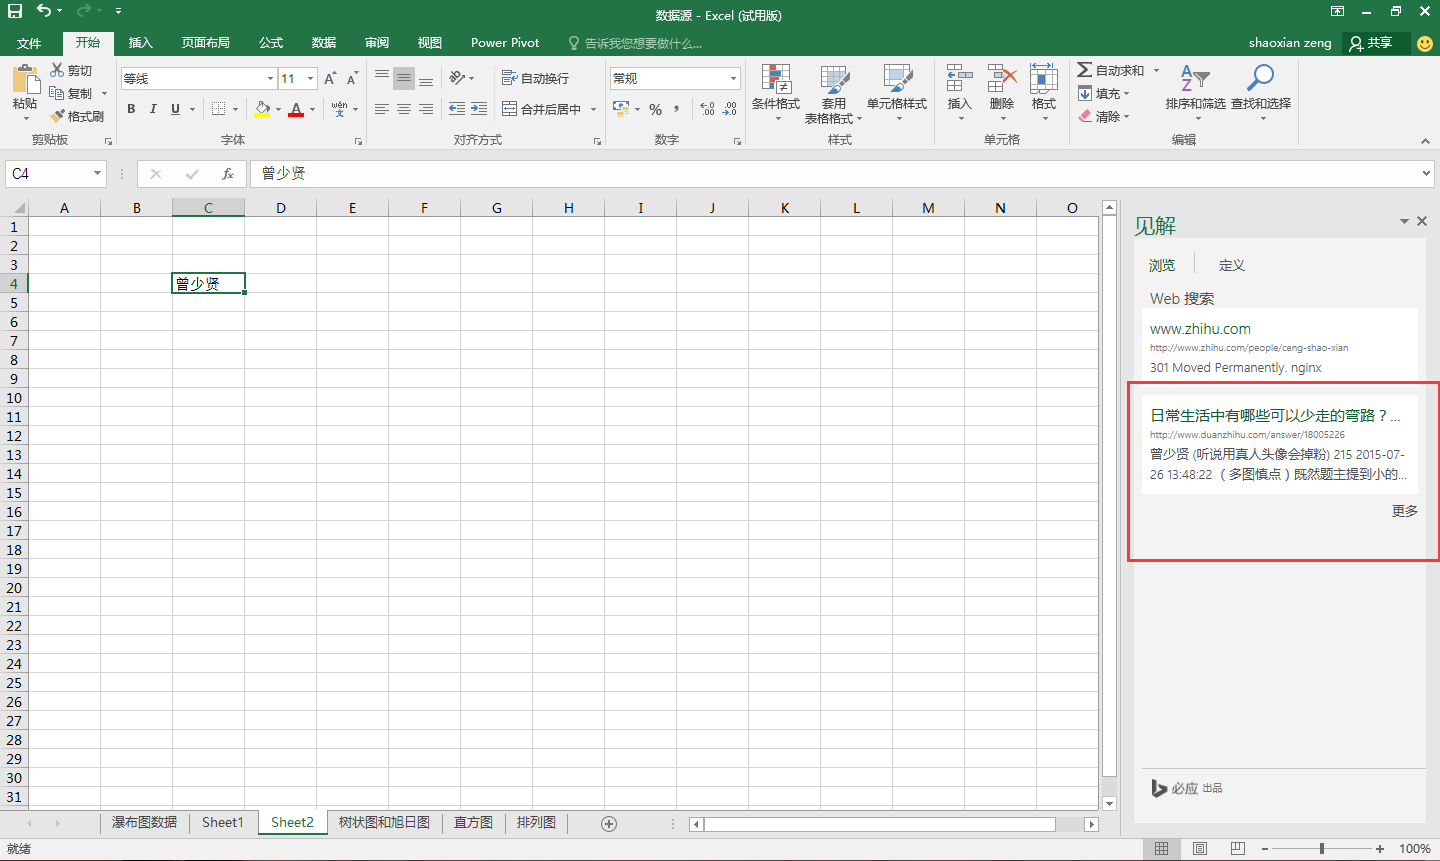Expand the fill color dropdown arrow
This screenshot has width=1440, height=861.
coord(279,109)
